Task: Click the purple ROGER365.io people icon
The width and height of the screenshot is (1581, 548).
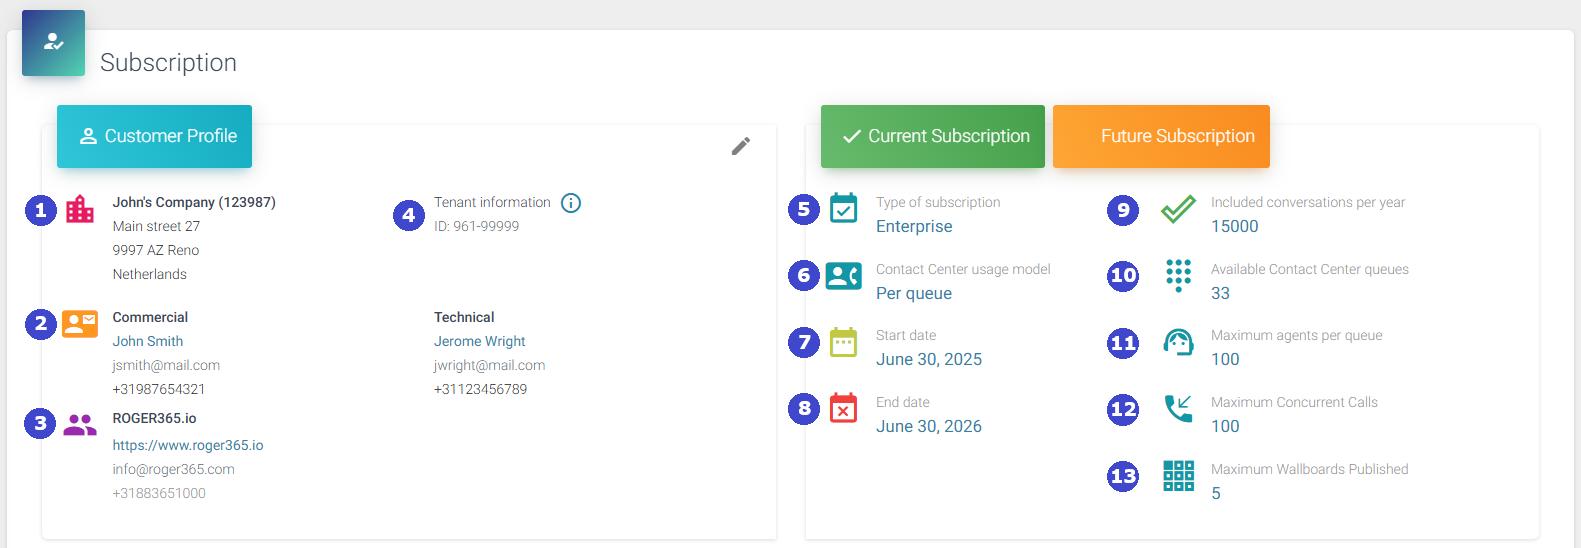Action: click(80, 425)
